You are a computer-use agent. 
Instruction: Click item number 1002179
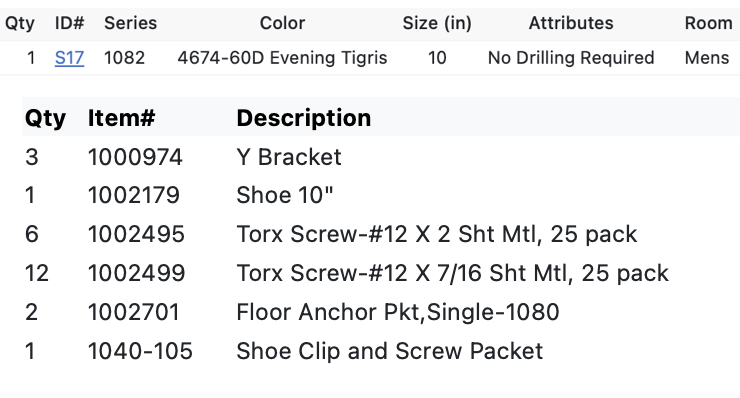pos(134,195)
